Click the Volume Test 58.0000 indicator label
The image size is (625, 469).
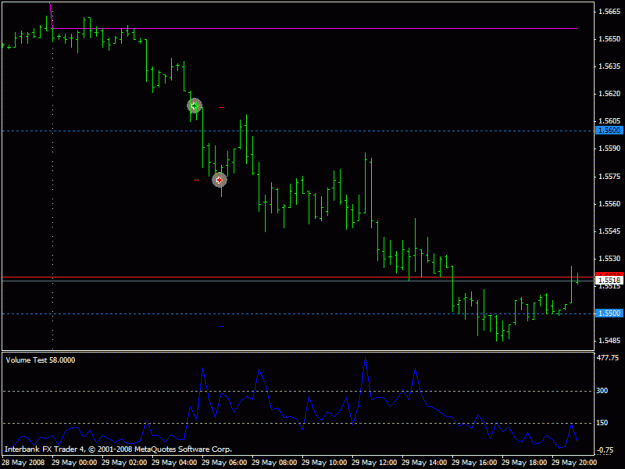[x=40, y=360]
